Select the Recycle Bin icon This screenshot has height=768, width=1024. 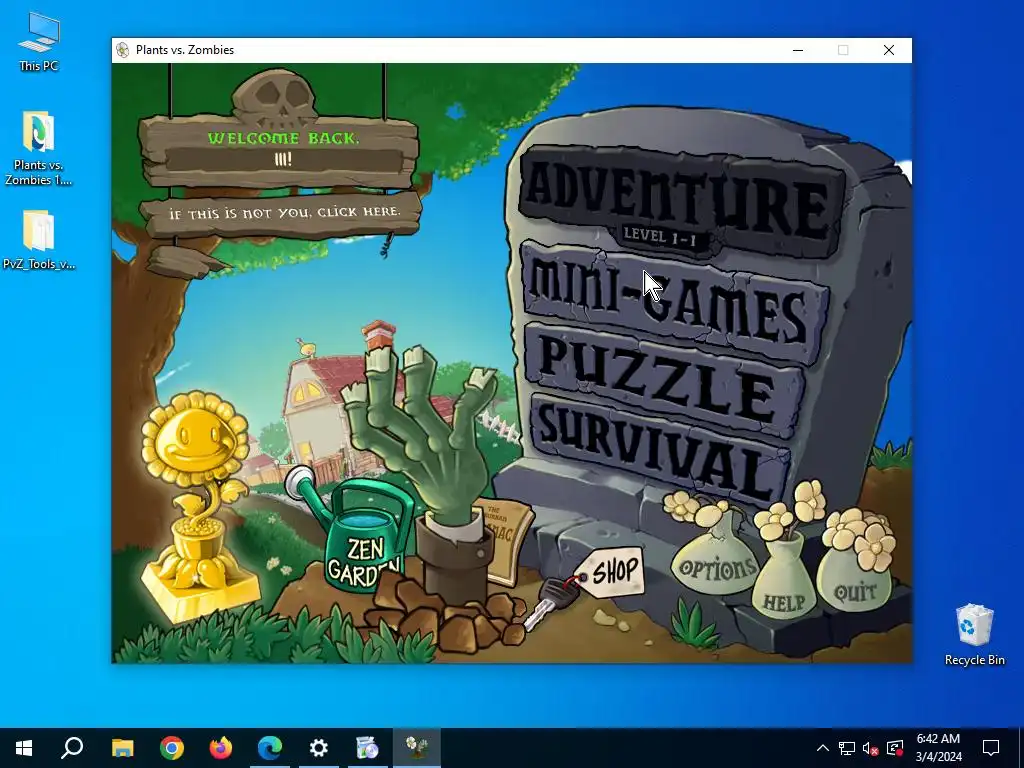pos(974,635)
